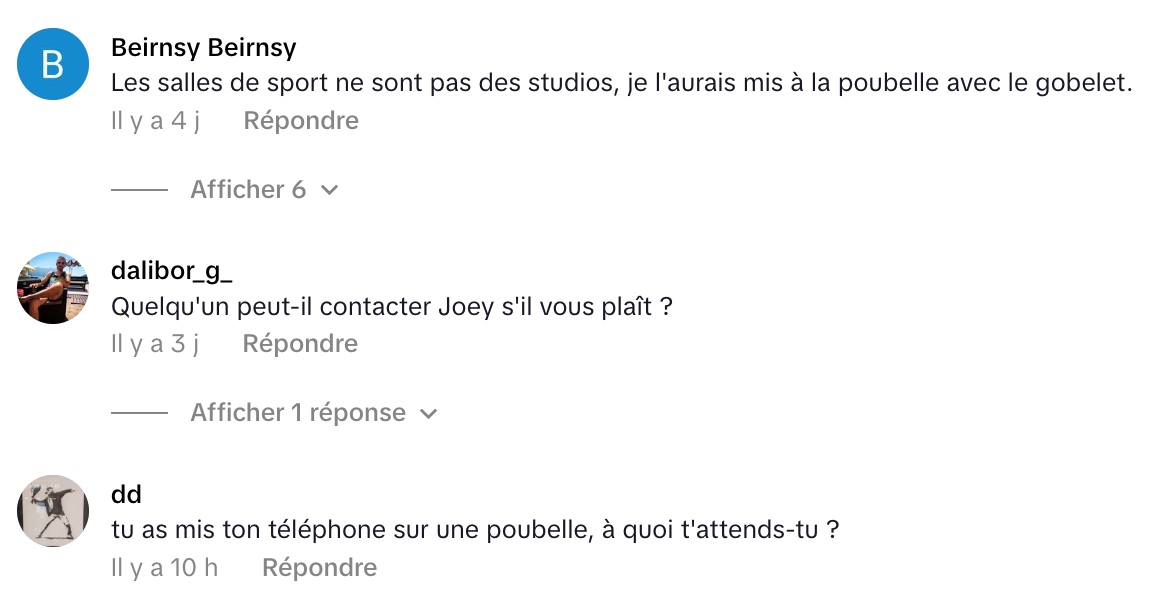
Task: Click the chevron beside Afficher 6
Action: coord(330,190)
